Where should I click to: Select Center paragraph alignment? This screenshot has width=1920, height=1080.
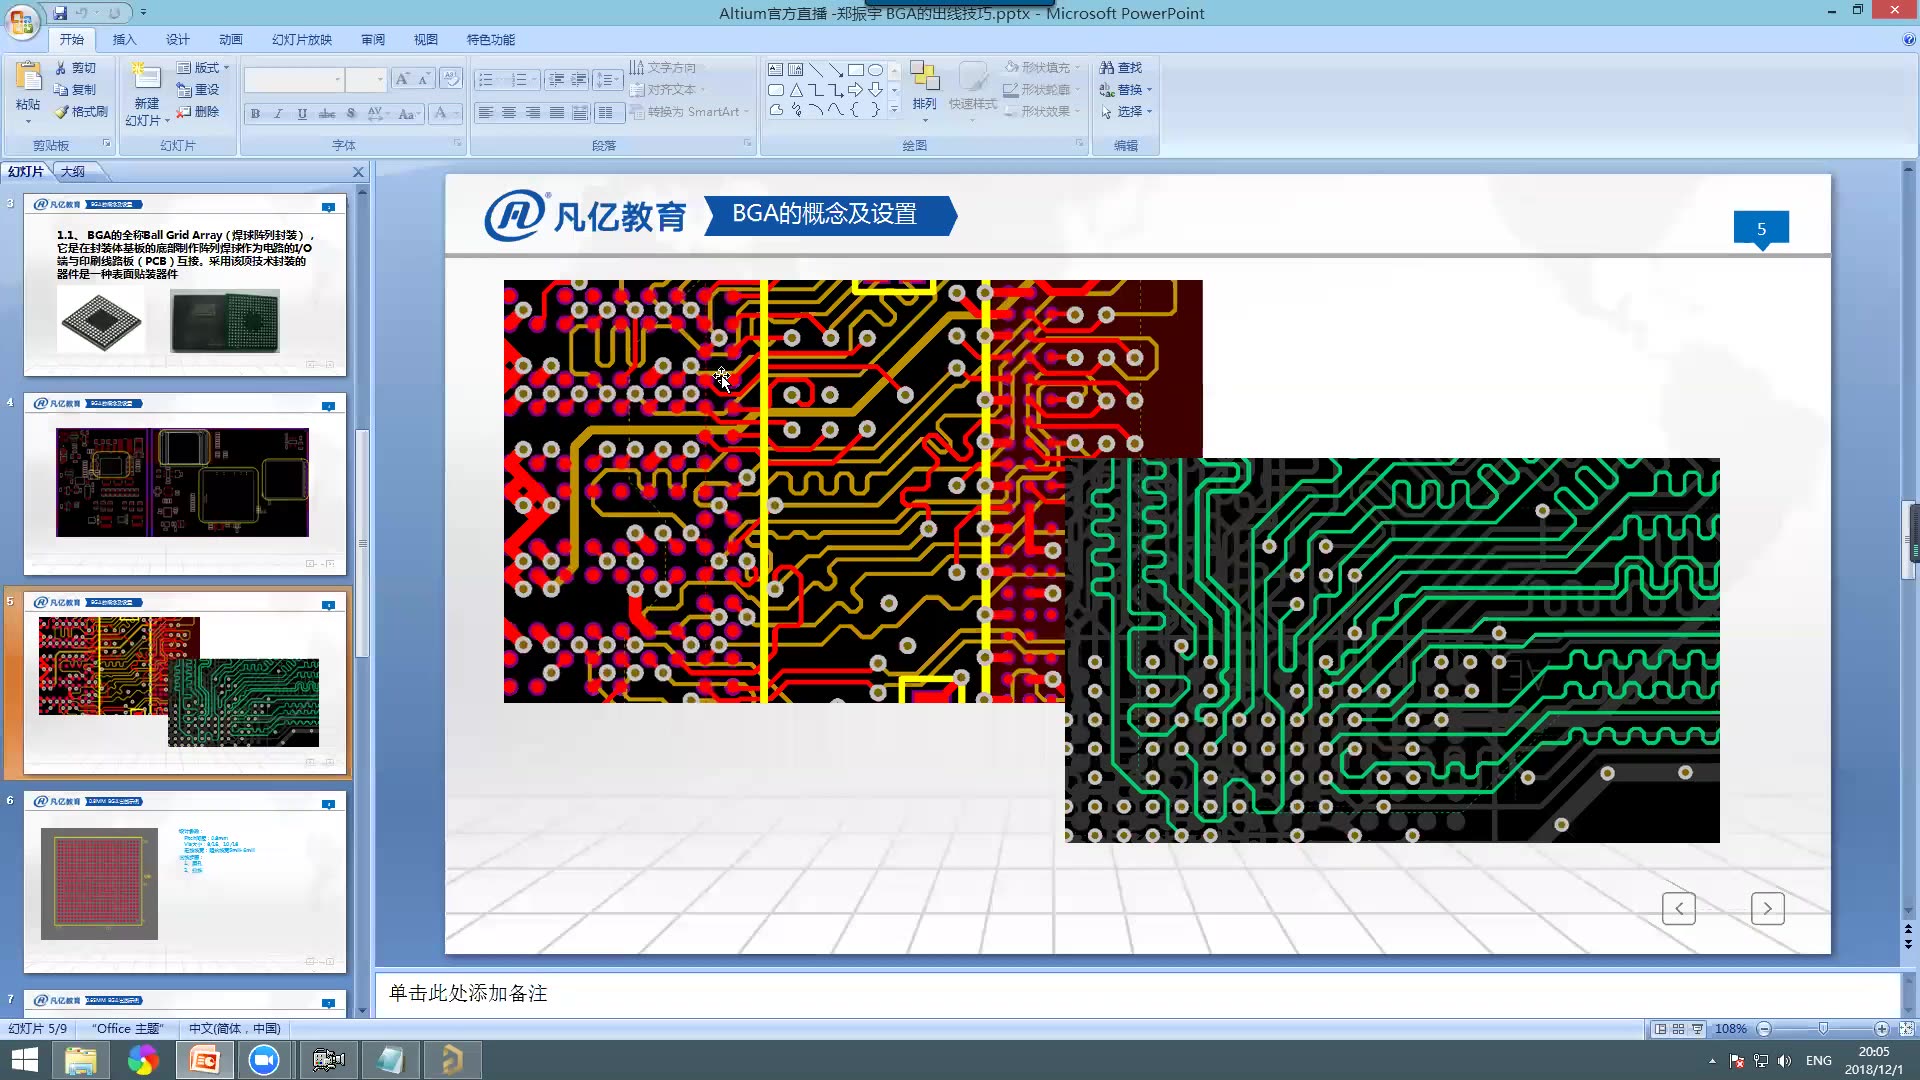click(509, 113)
